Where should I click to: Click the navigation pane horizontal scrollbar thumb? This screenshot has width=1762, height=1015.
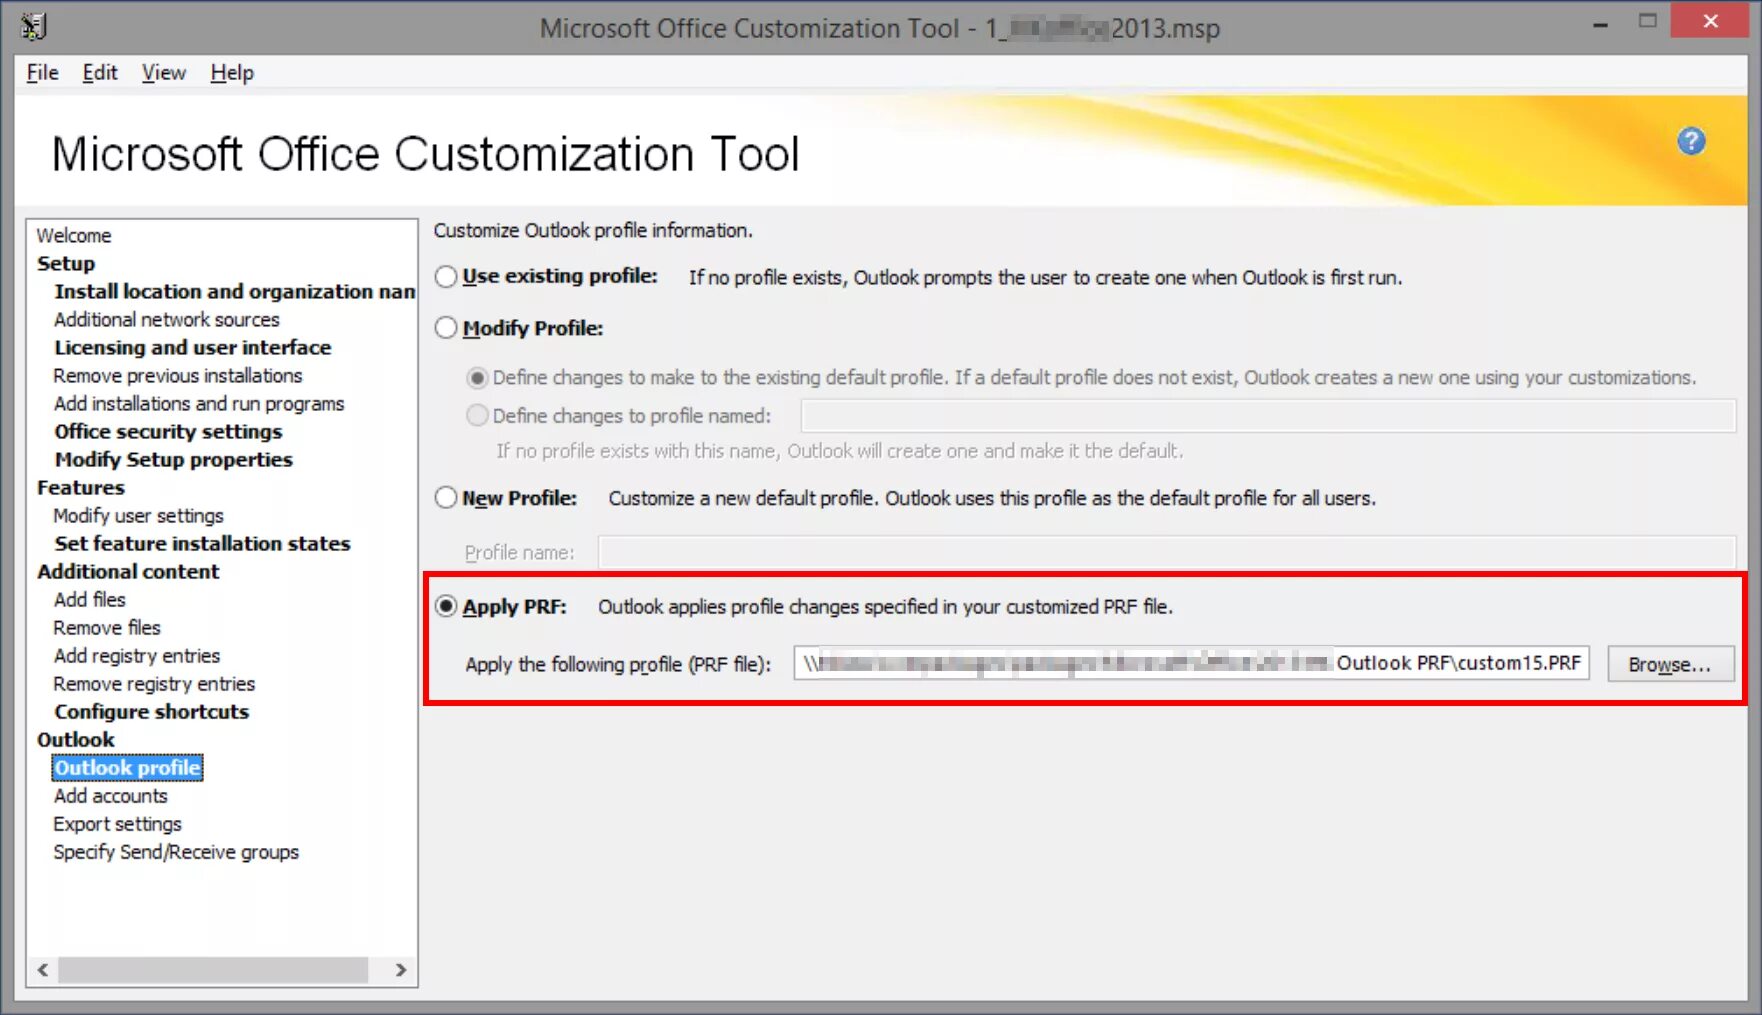tap(213, 970)
